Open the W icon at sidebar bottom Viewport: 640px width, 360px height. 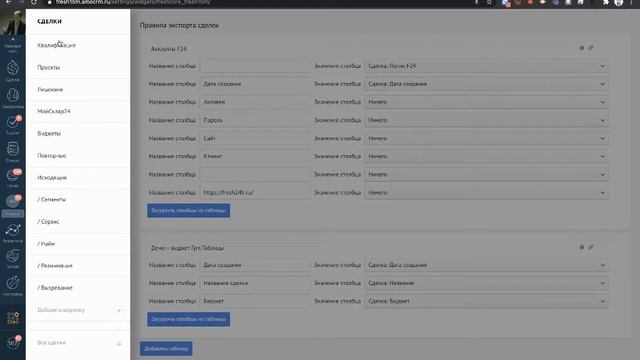pyautogui.click(x=13, y=343)
